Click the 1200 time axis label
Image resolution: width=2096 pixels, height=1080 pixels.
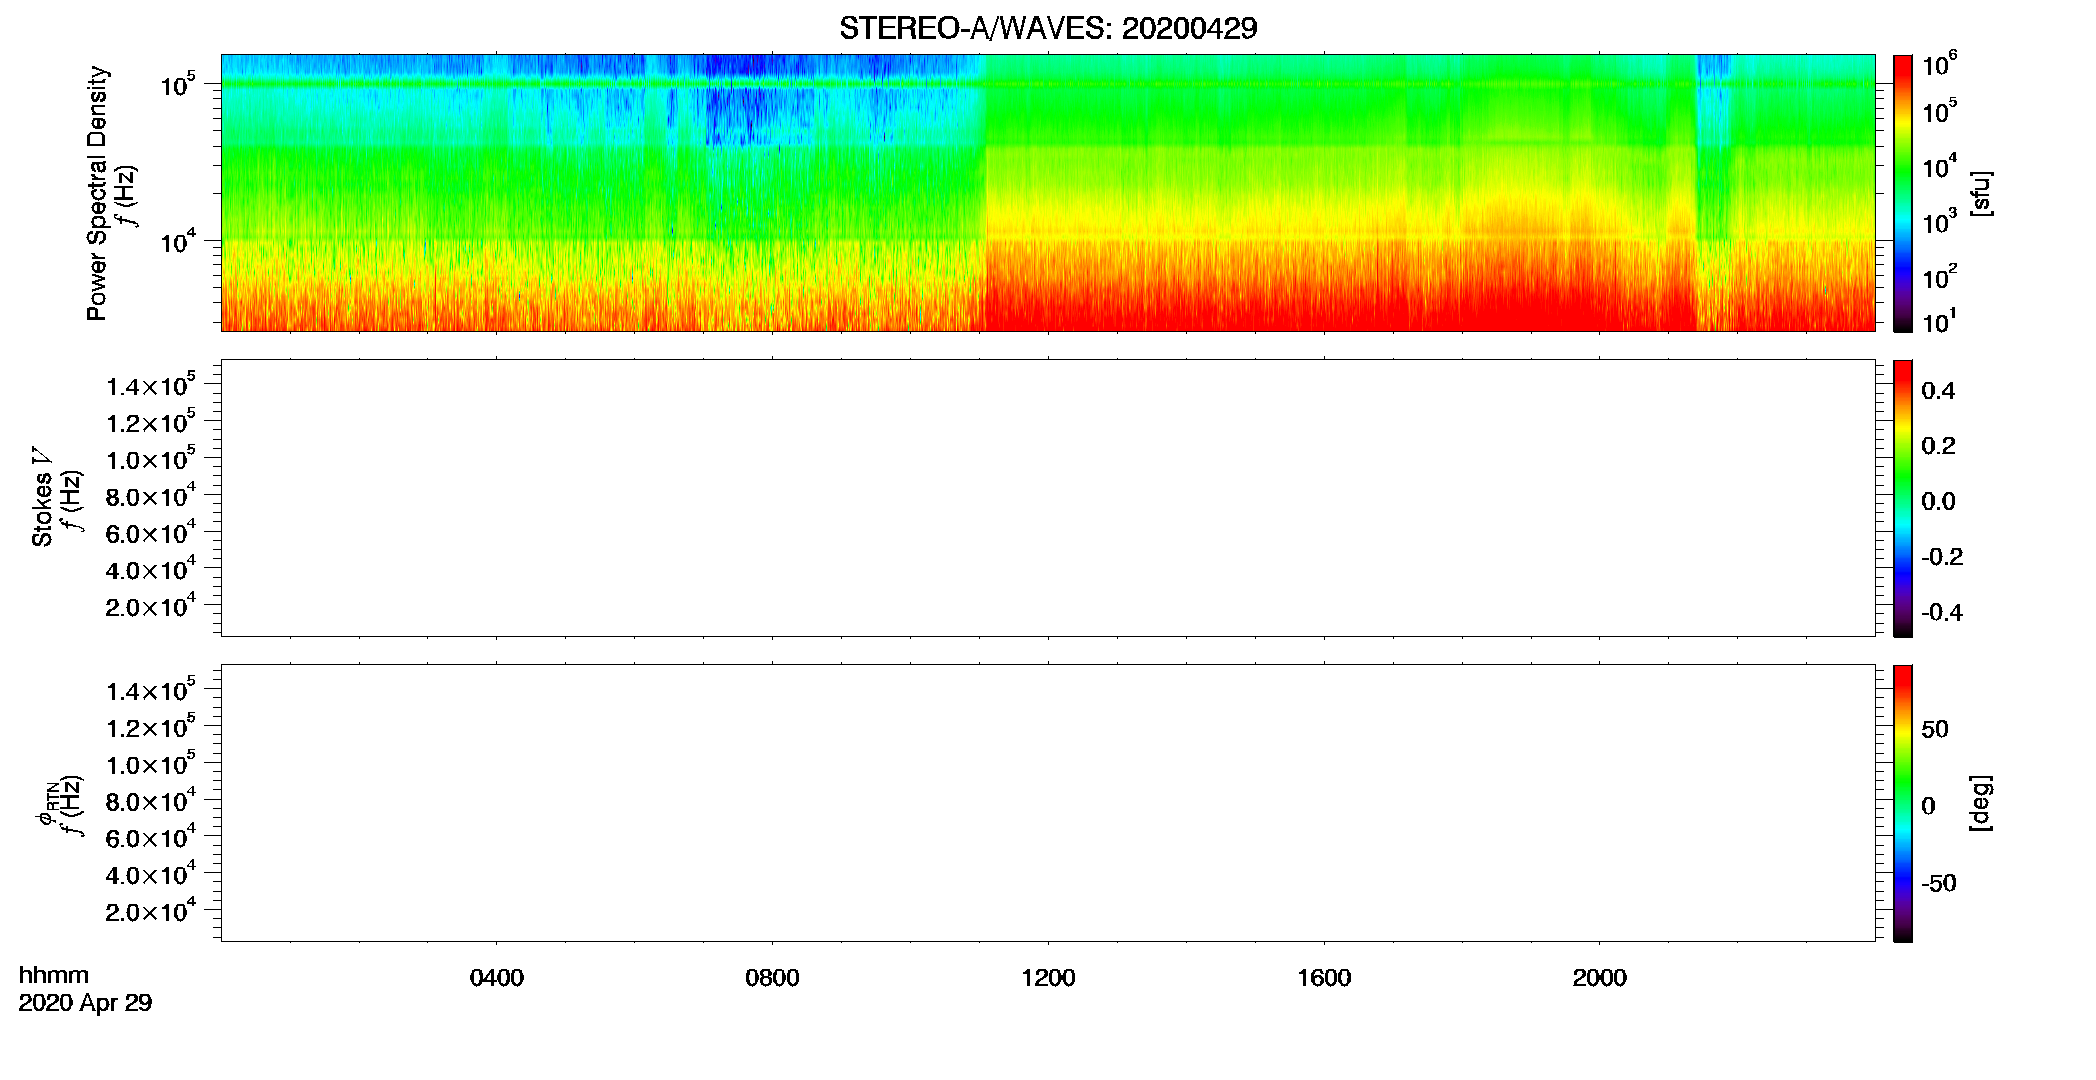coord(1048,978)
